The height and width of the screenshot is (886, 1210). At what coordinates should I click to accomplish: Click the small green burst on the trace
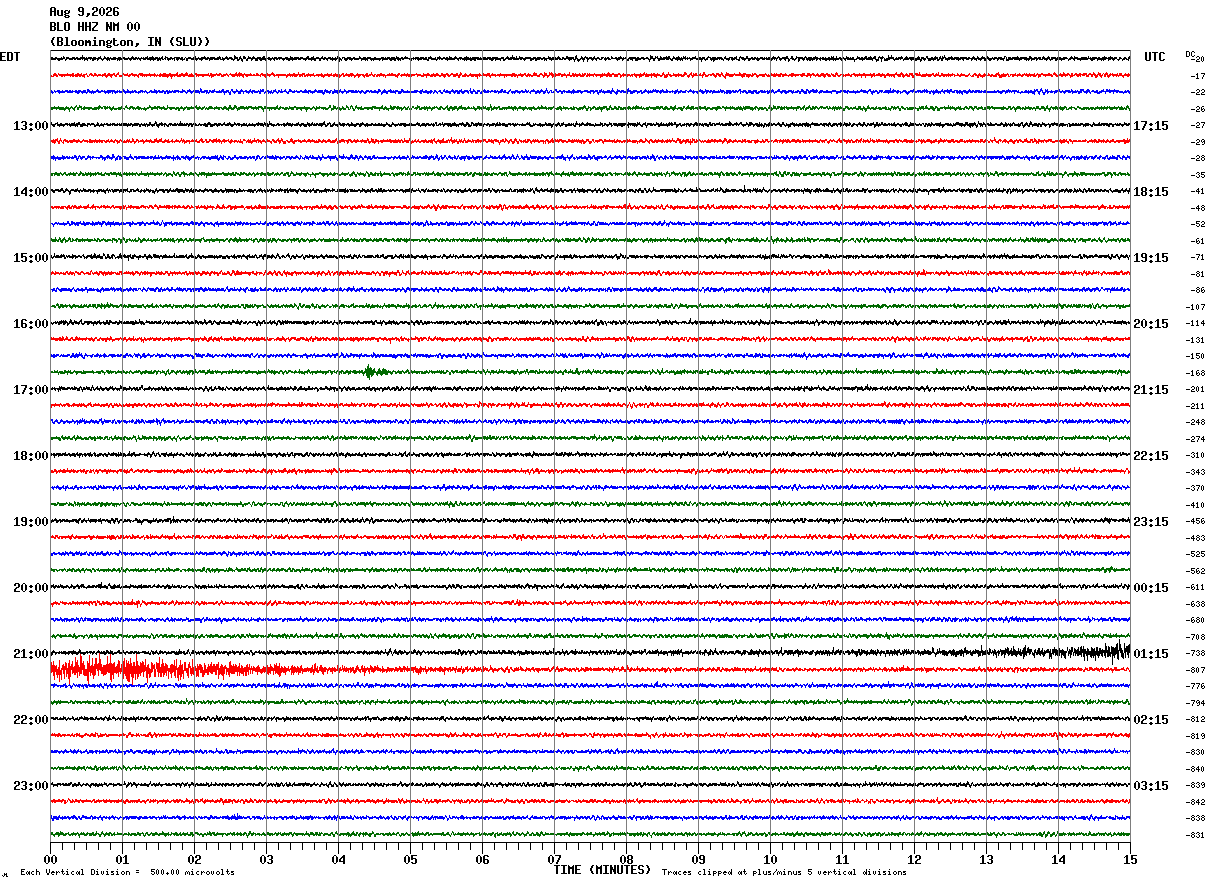[x=376, y=372]
